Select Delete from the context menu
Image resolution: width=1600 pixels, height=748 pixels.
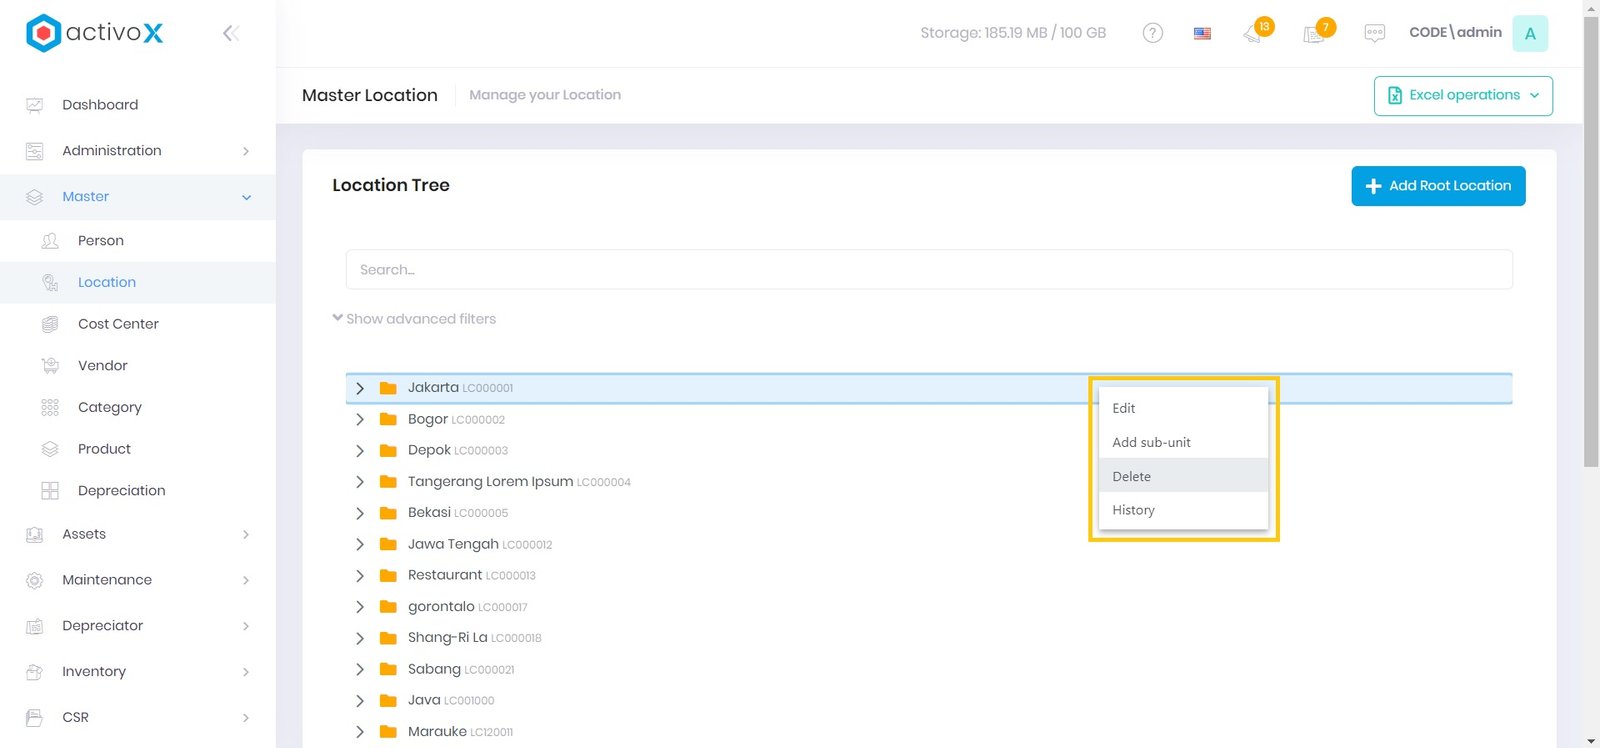[x=1131, y=477]
